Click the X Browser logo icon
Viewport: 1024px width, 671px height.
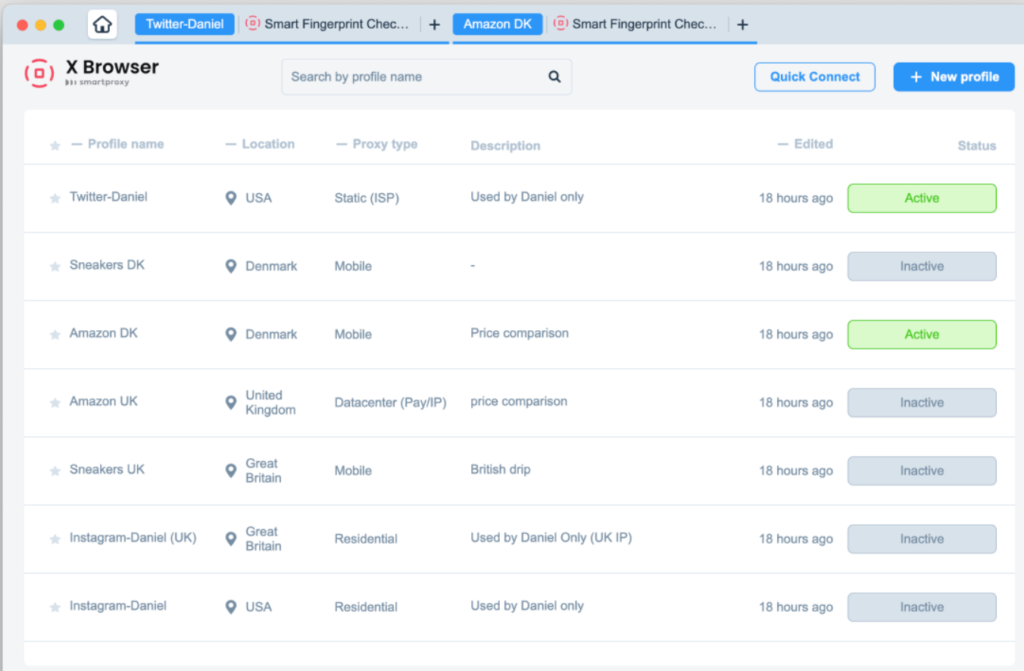[x=39, y=73]
